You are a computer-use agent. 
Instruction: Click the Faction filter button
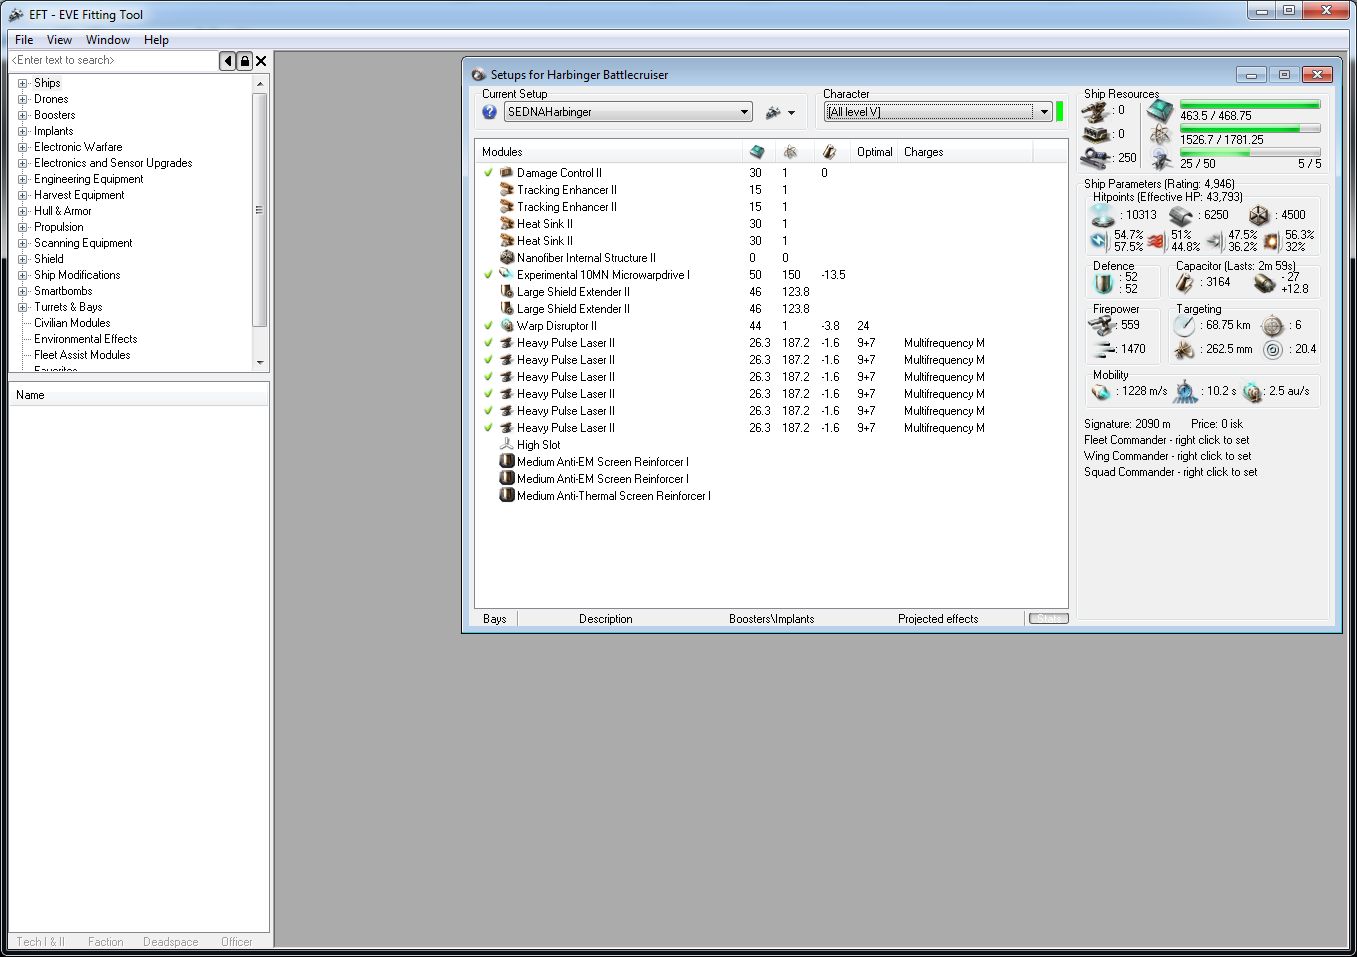coord(105,942)
